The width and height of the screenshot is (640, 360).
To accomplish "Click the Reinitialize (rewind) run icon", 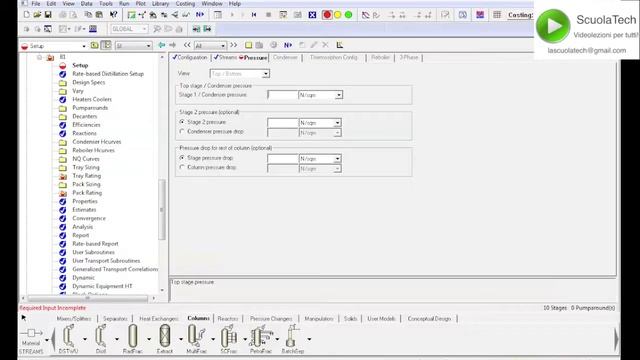I will click(254, 15).
